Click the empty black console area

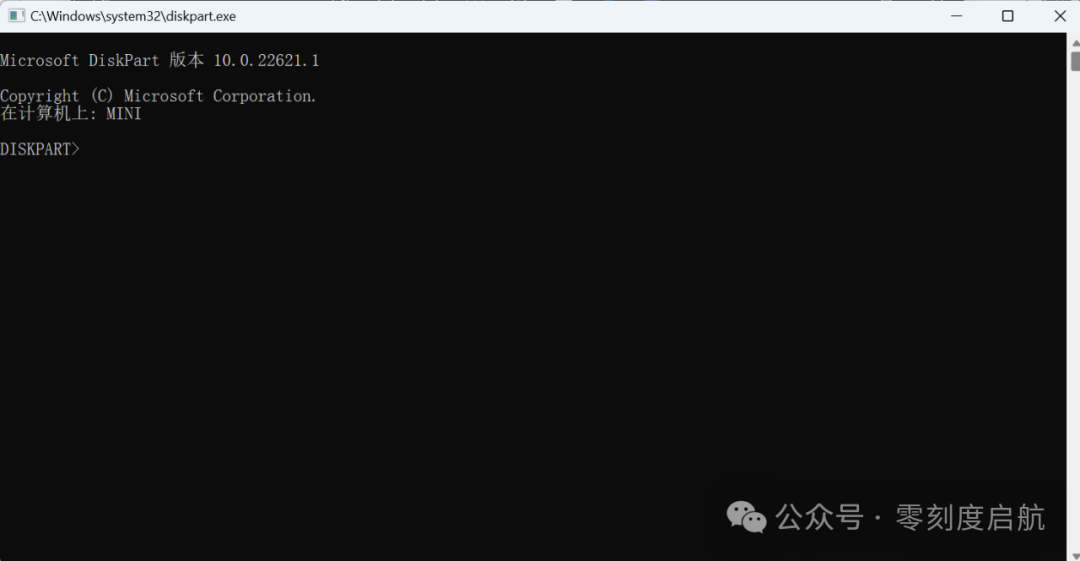(x=482, y=310)
